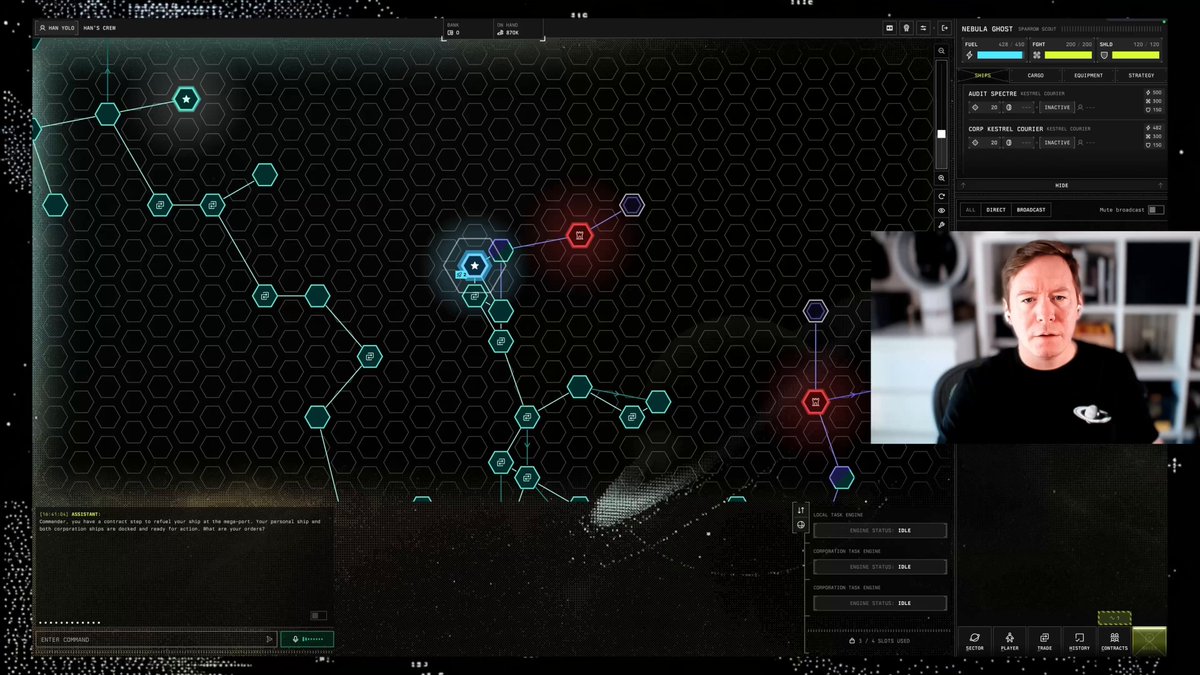Click the striped notification badge above Contracts
Image resolution: width=1200 pixels, height=675 pixels.
[1114, 618]
